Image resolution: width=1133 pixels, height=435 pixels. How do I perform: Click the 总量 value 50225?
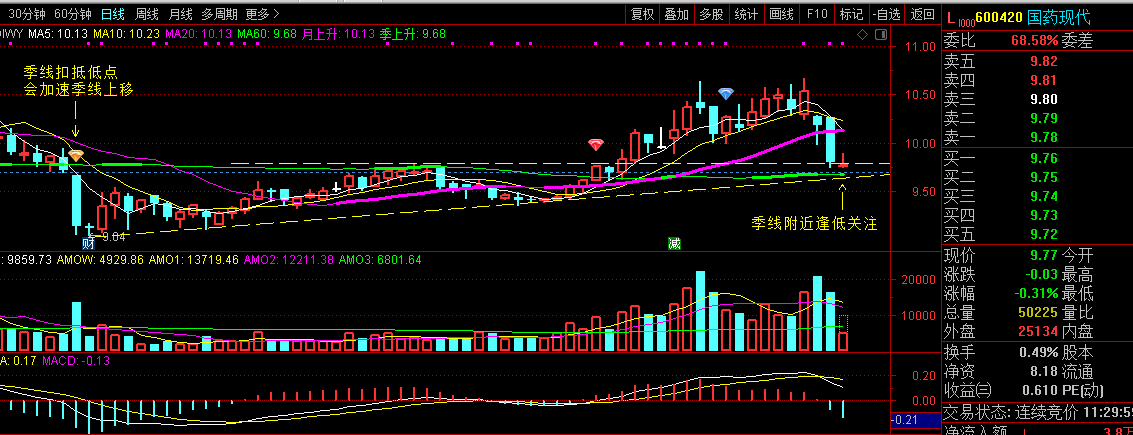pos(1038,313)
